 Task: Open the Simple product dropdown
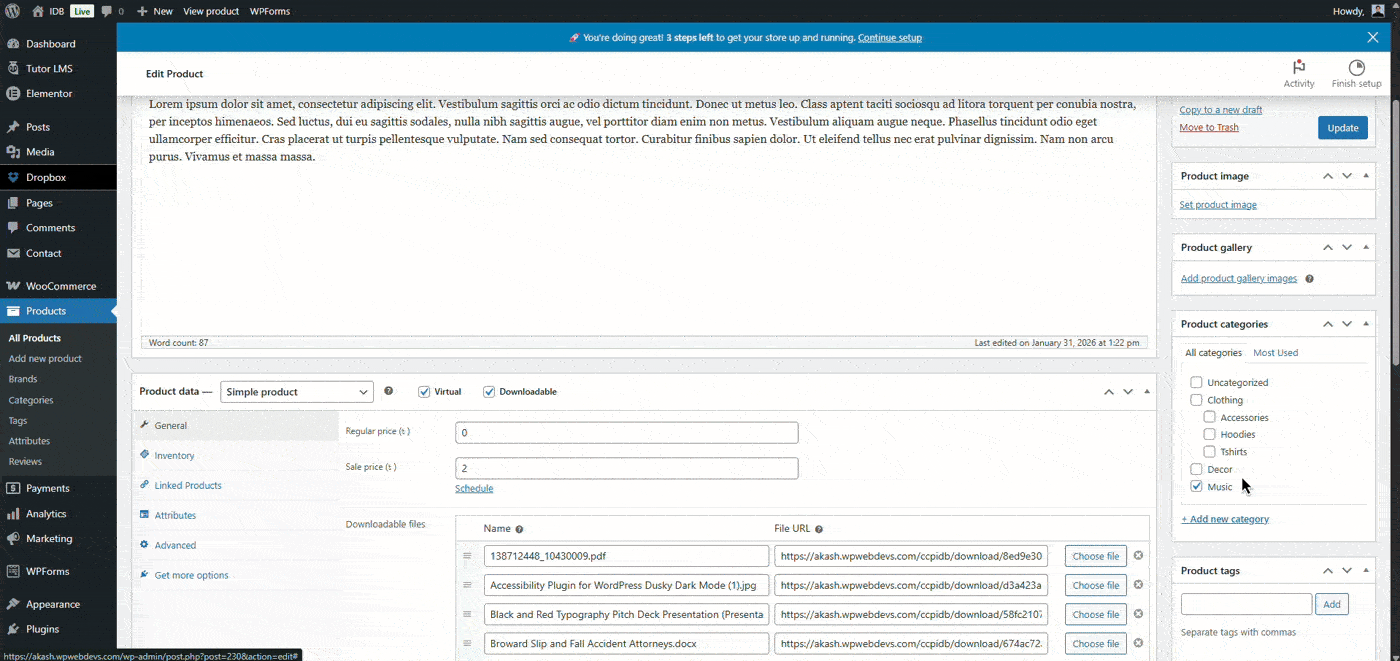point(296,391)
